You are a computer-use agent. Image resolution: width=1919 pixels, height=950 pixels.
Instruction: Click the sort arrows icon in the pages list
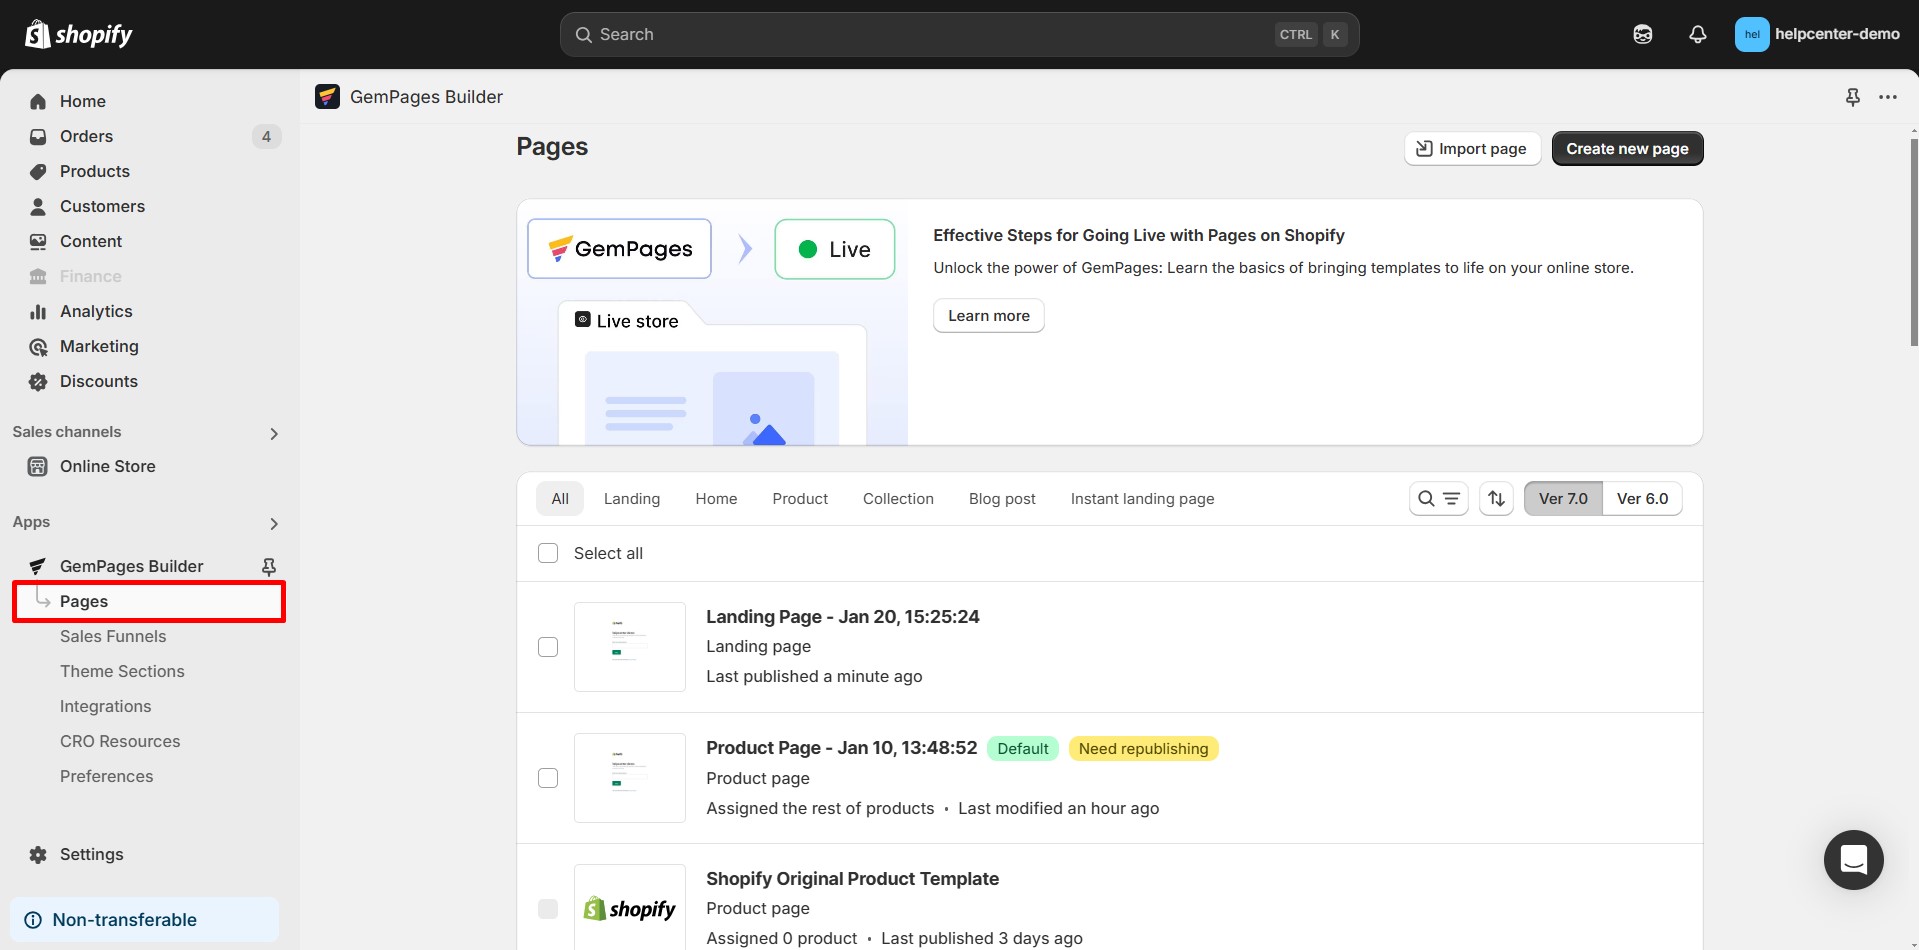[x=1495, y=498]
